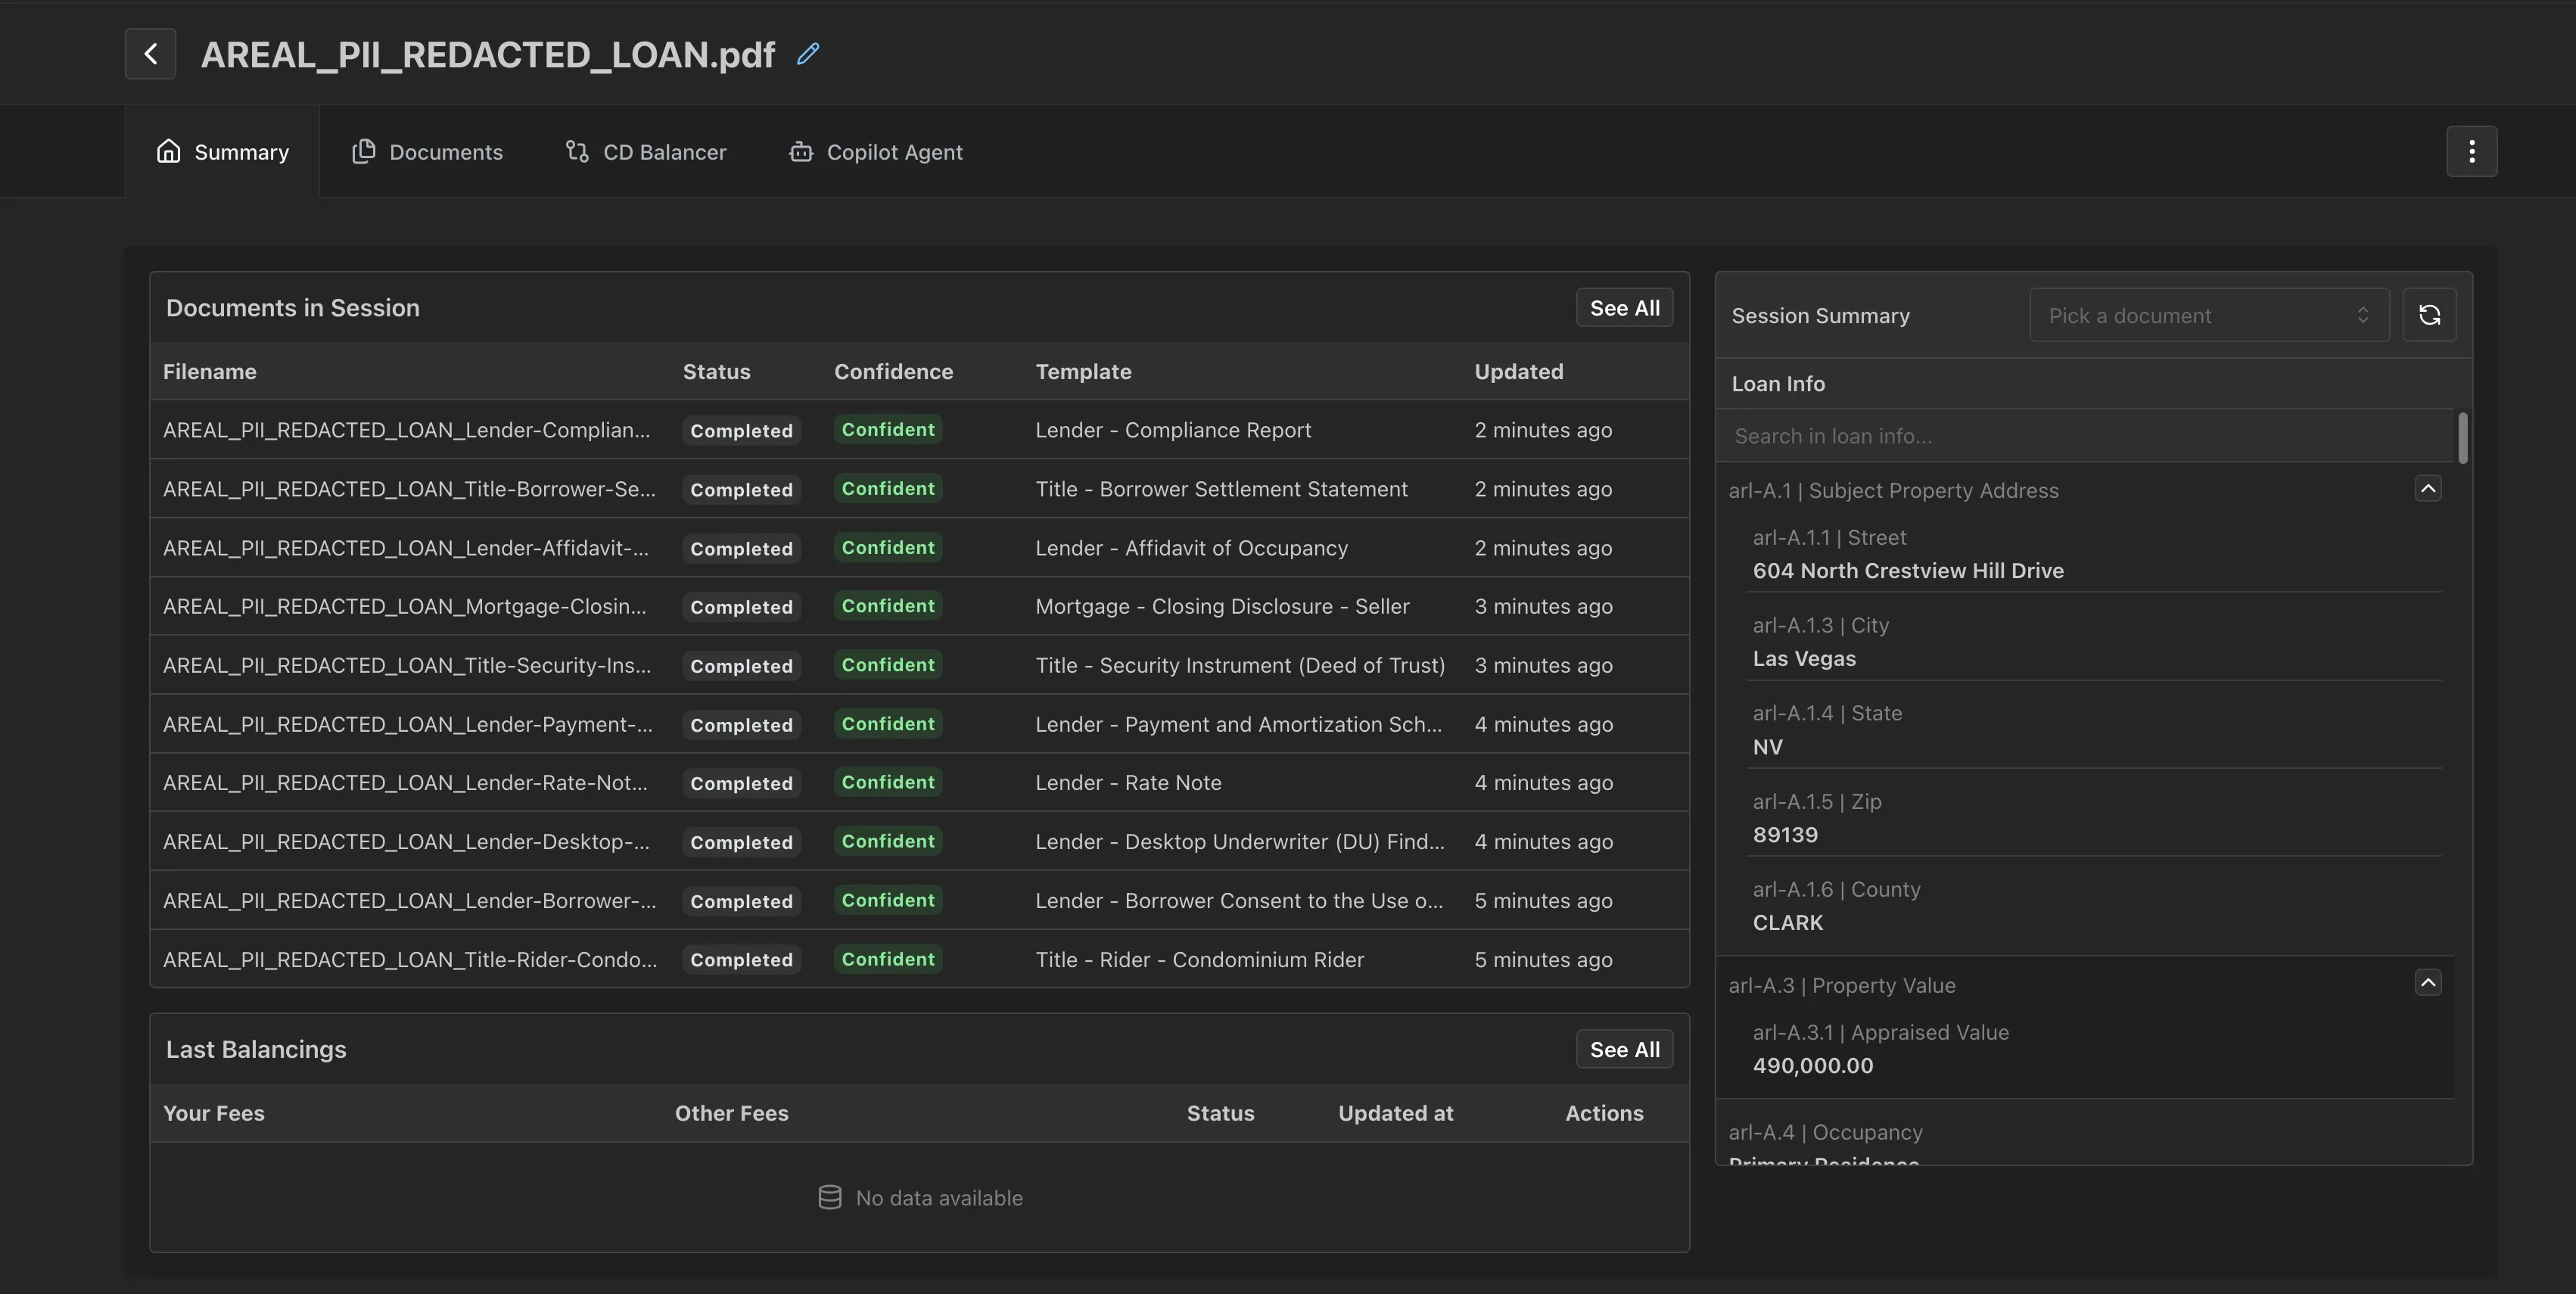Click the Lender - Rate Note template cell
Image resolution: width=2576 pixels, height=1294 pixels.
pos(1128,783)
